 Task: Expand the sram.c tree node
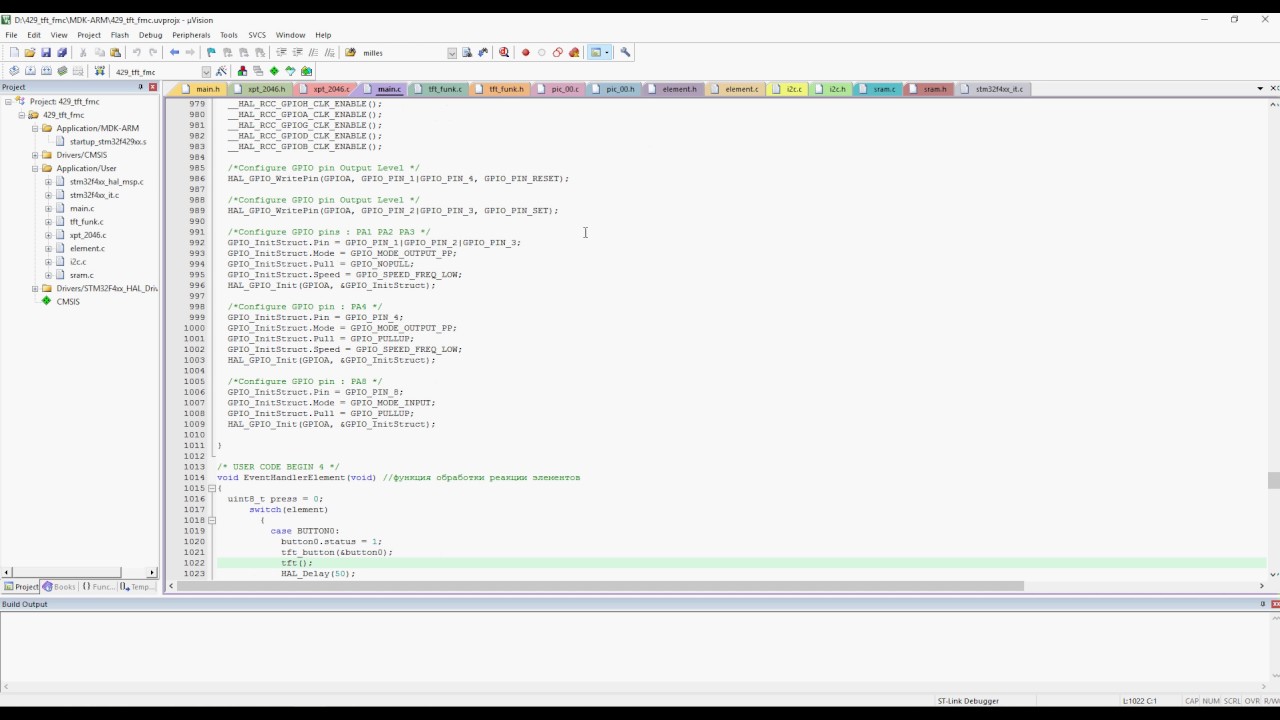tap(48, 275)
